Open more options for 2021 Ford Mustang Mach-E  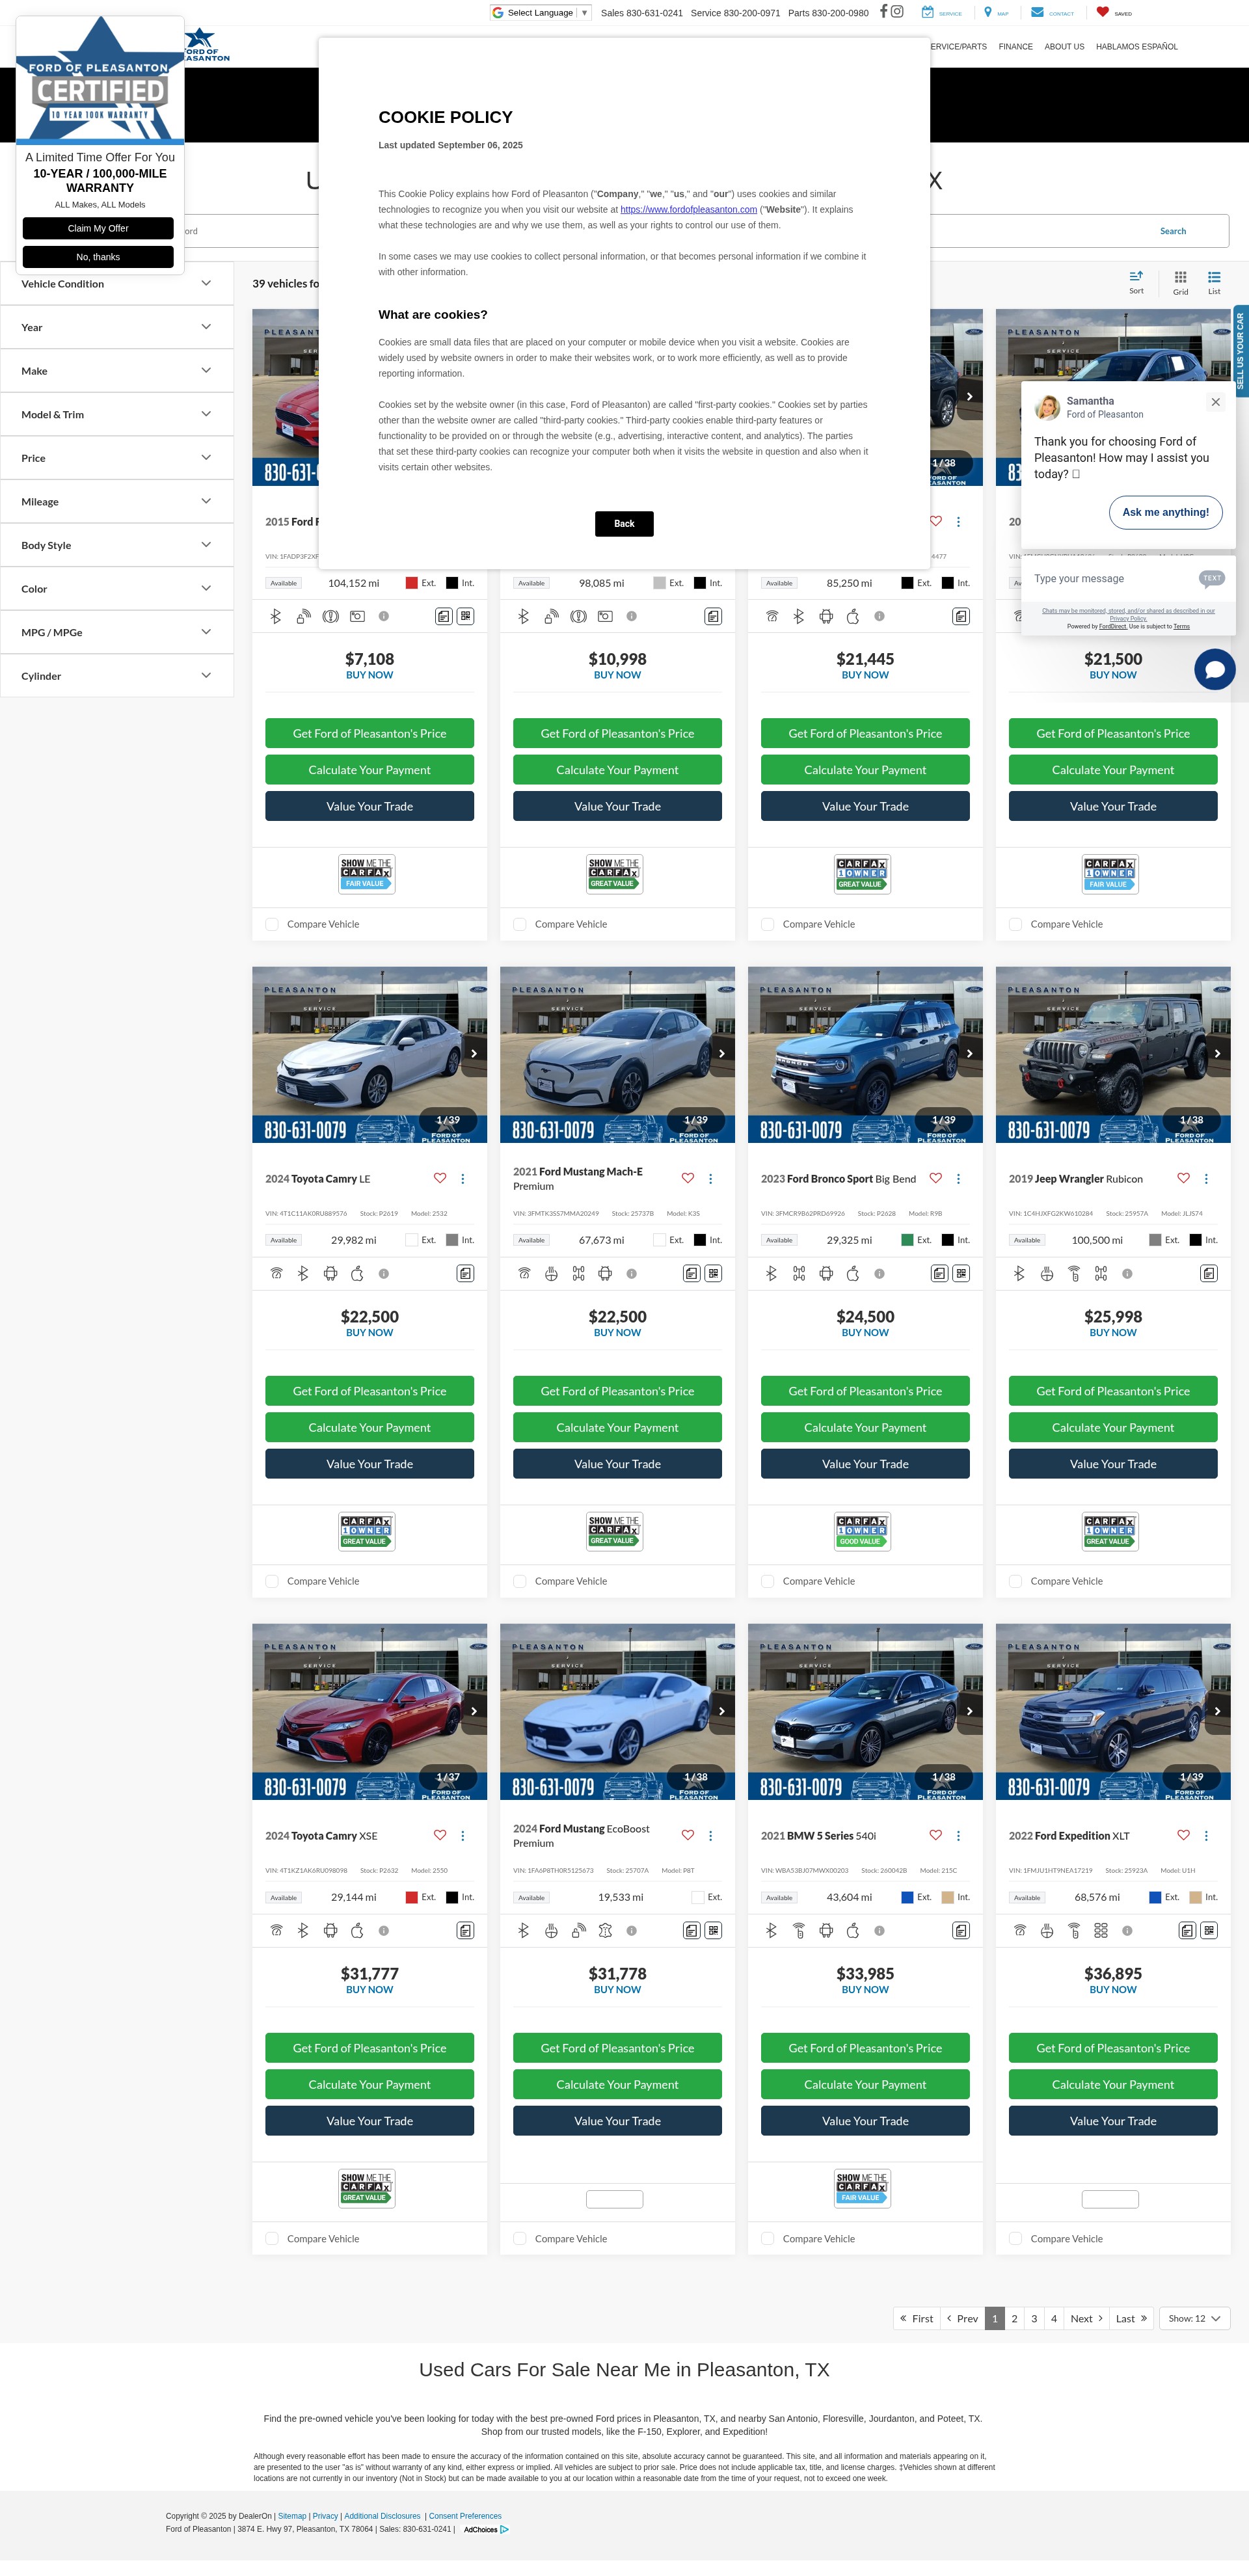pyautogui.click(x=710, y=1178)
